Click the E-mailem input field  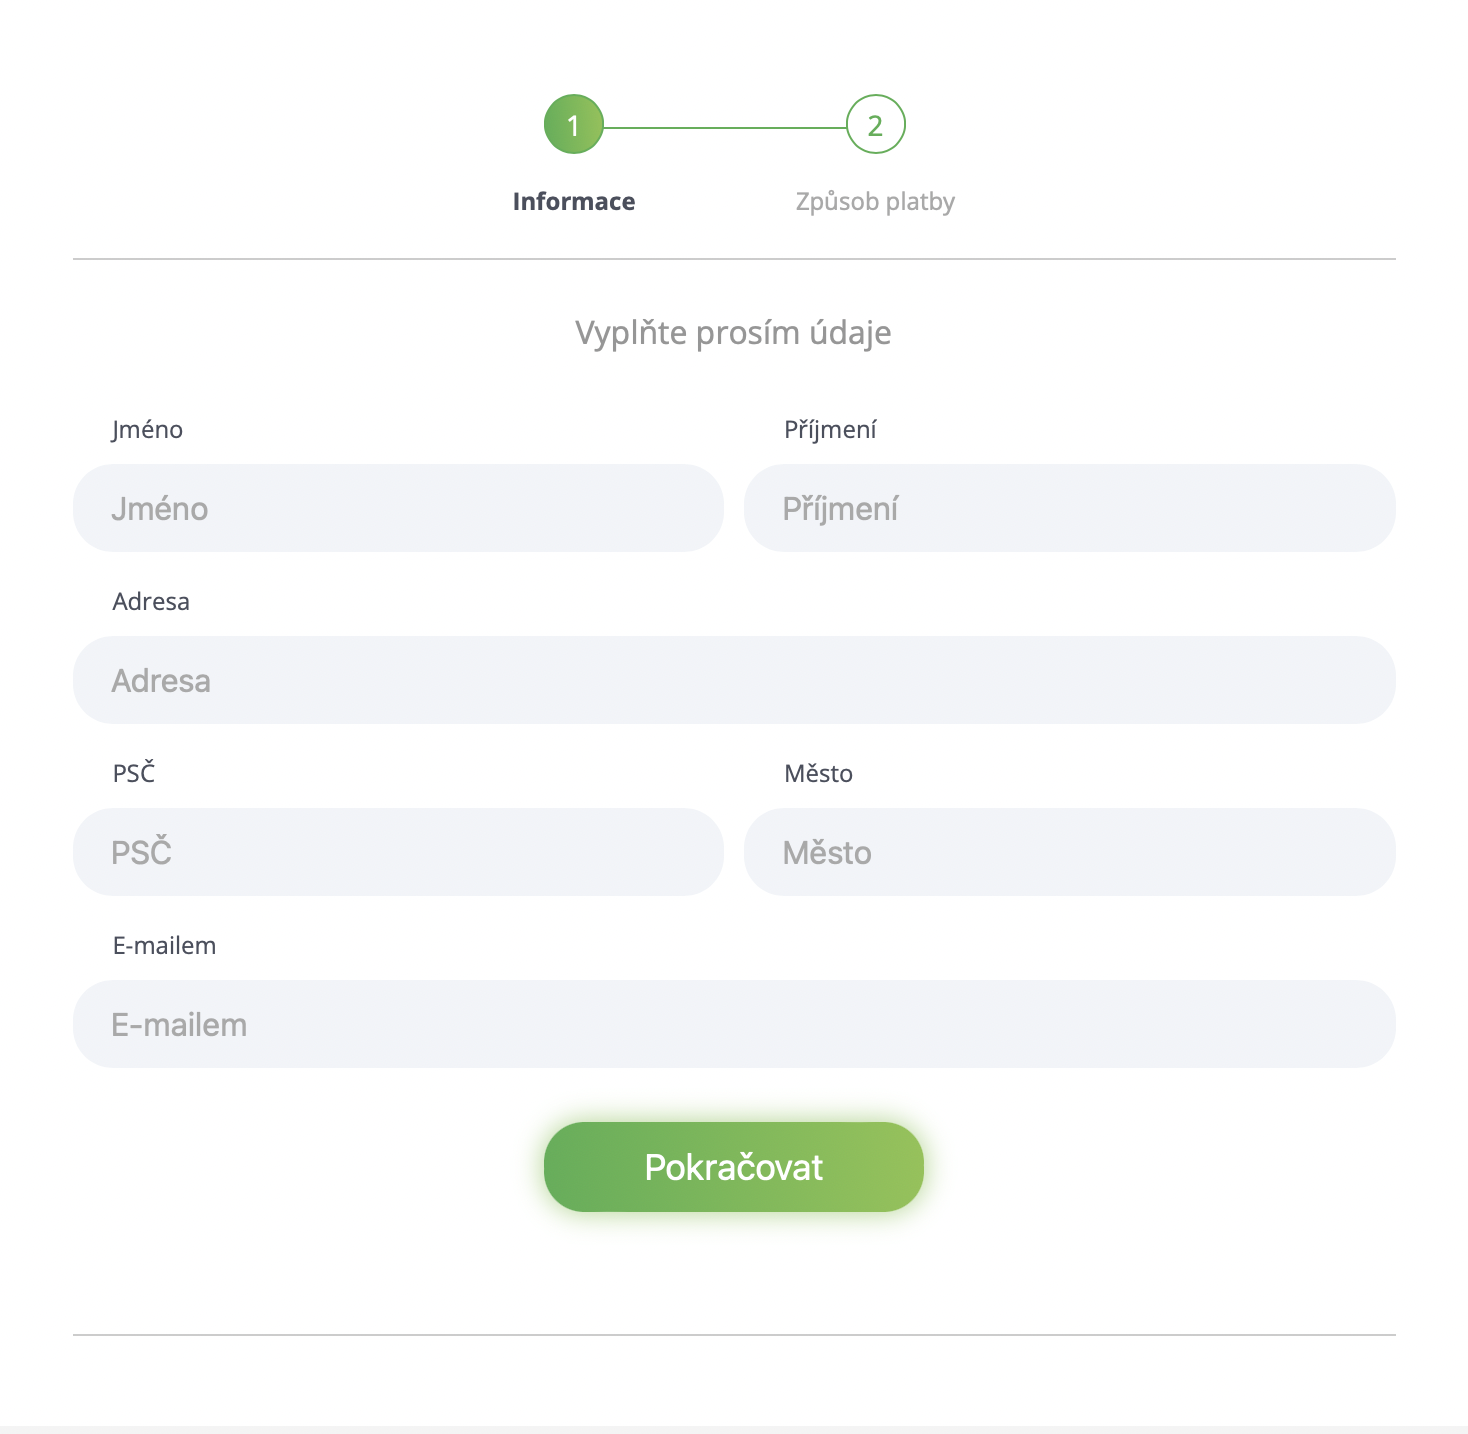tap(734, 1024)
